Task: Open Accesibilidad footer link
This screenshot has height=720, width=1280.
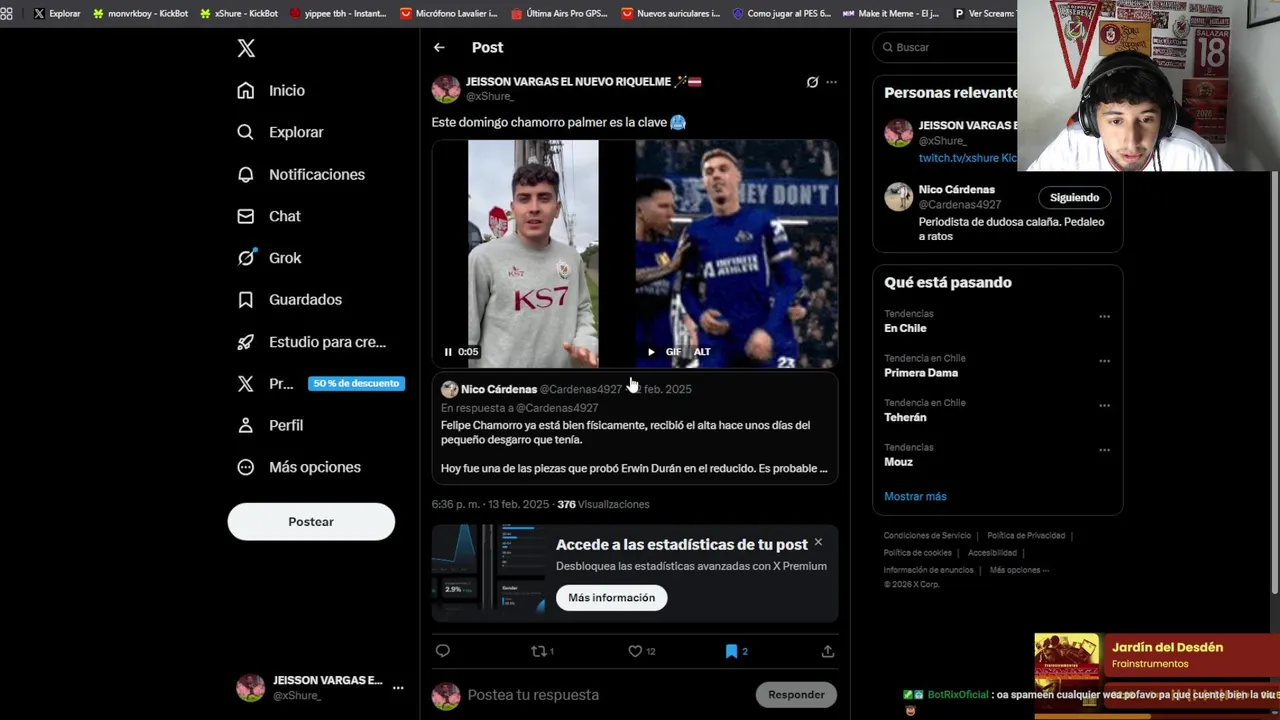Action: 992,553
